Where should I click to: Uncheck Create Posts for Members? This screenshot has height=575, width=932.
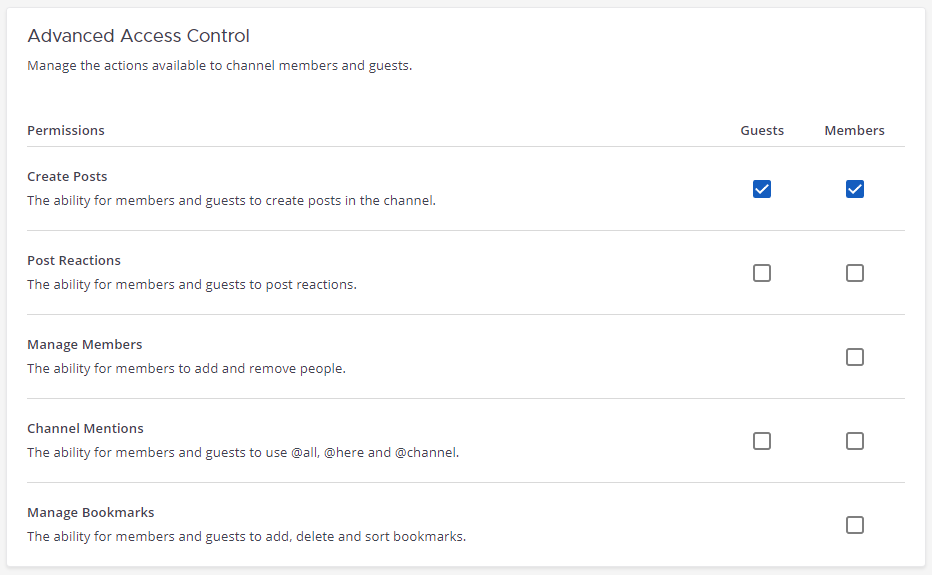[855, 189]
